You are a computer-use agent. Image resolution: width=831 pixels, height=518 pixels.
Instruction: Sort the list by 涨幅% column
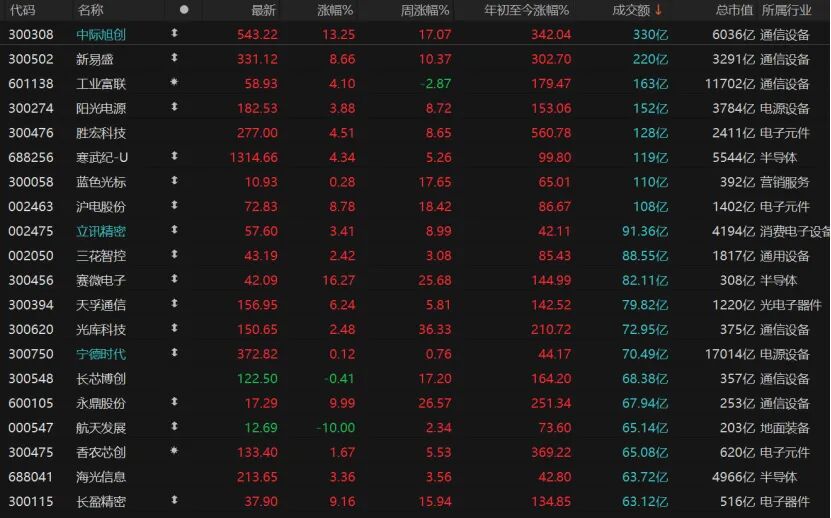[x=335, y=10]
